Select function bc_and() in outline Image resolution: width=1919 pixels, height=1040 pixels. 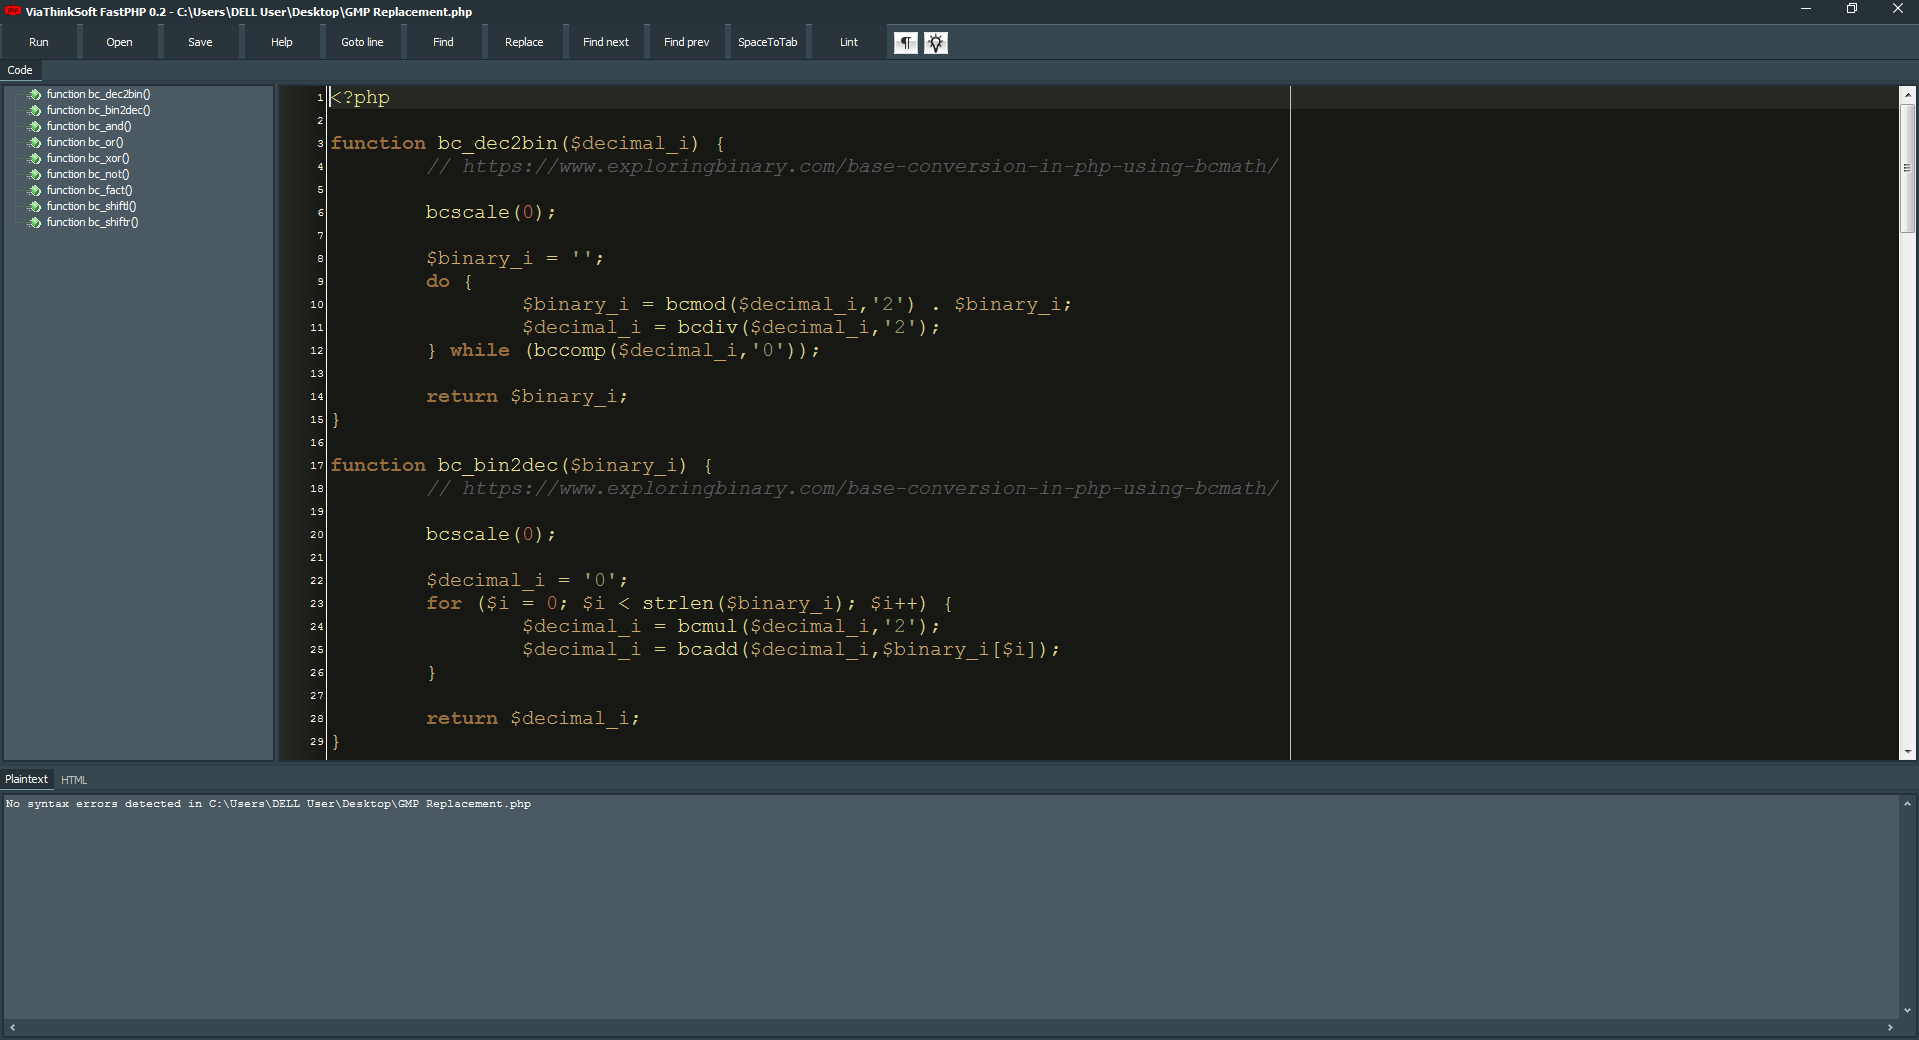click(x=89, y=126)
